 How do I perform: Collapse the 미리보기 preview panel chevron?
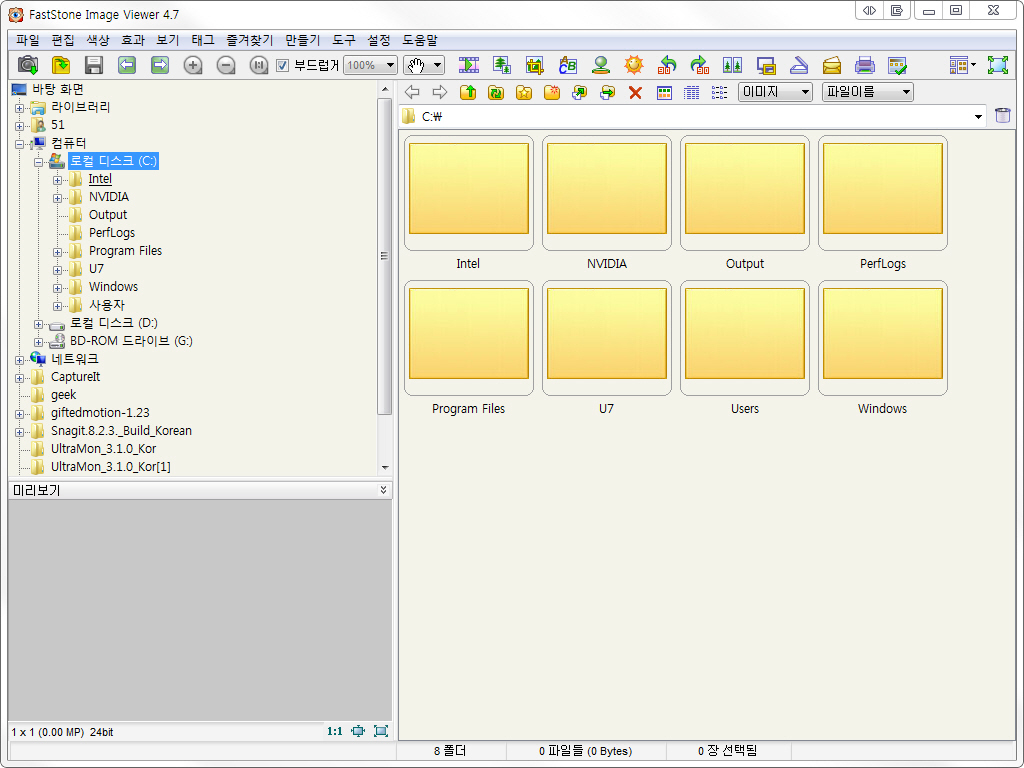click(x=383, y=490)
